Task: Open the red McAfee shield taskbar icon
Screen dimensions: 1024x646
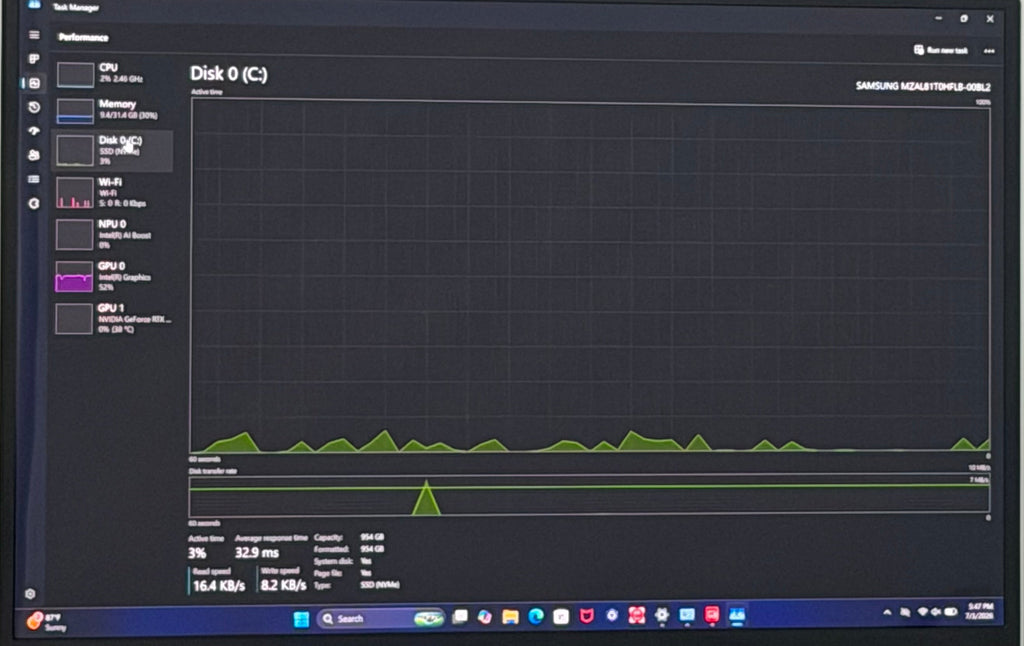Action: tap(586, 615)
